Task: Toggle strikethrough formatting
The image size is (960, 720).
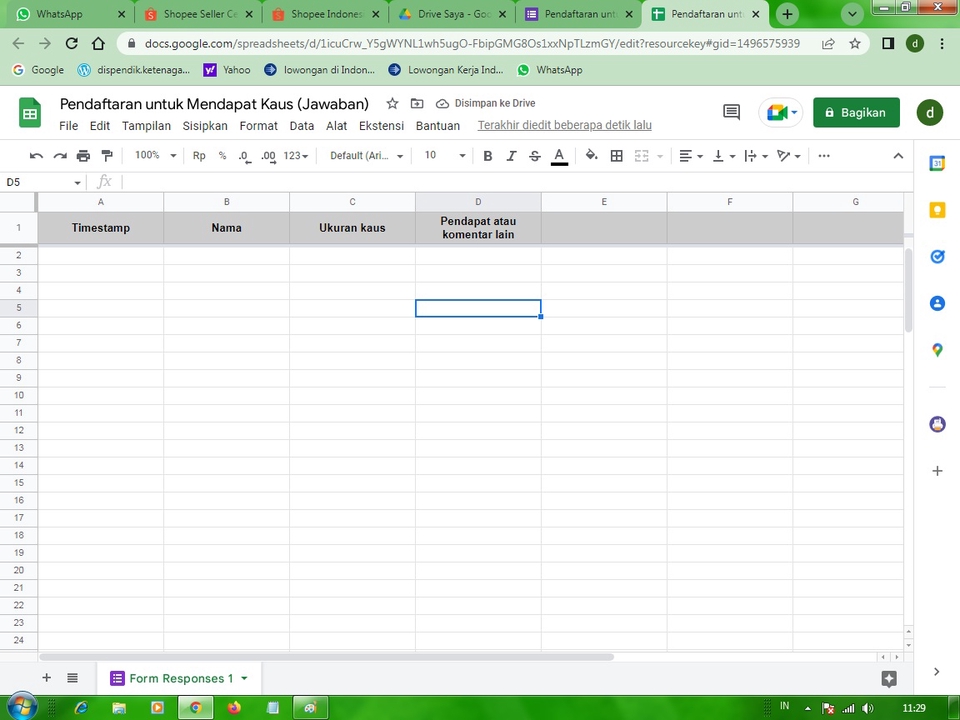Action: pyautogui.click(x=535, y=155)
